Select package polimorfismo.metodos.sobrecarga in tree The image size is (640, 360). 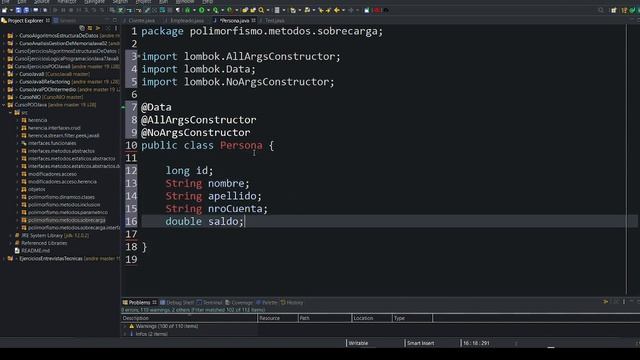coord(67,220)
